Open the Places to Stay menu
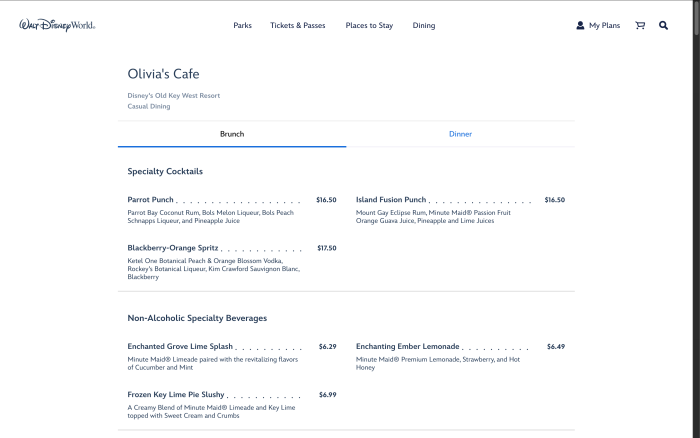700x438 pixels. click(x=369, y=25)
